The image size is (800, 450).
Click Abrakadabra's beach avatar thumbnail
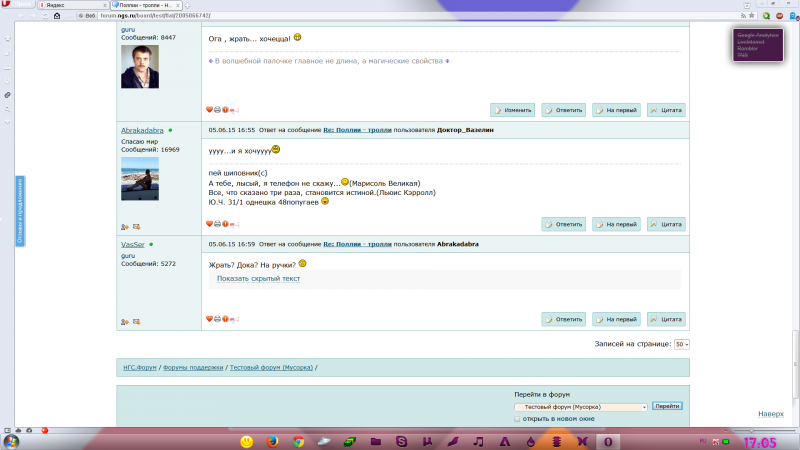coord(140,179)
